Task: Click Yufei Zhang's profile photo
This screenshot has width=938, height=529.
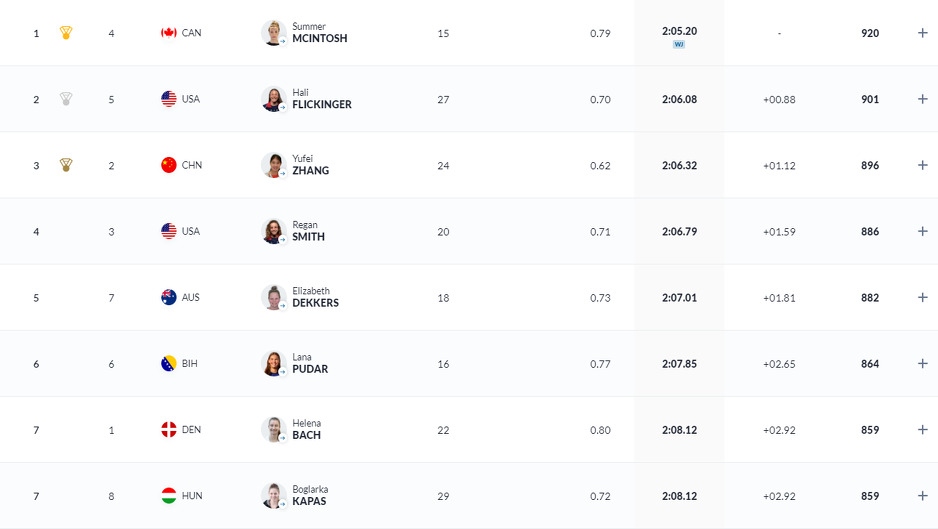Action: pos(273,165)
